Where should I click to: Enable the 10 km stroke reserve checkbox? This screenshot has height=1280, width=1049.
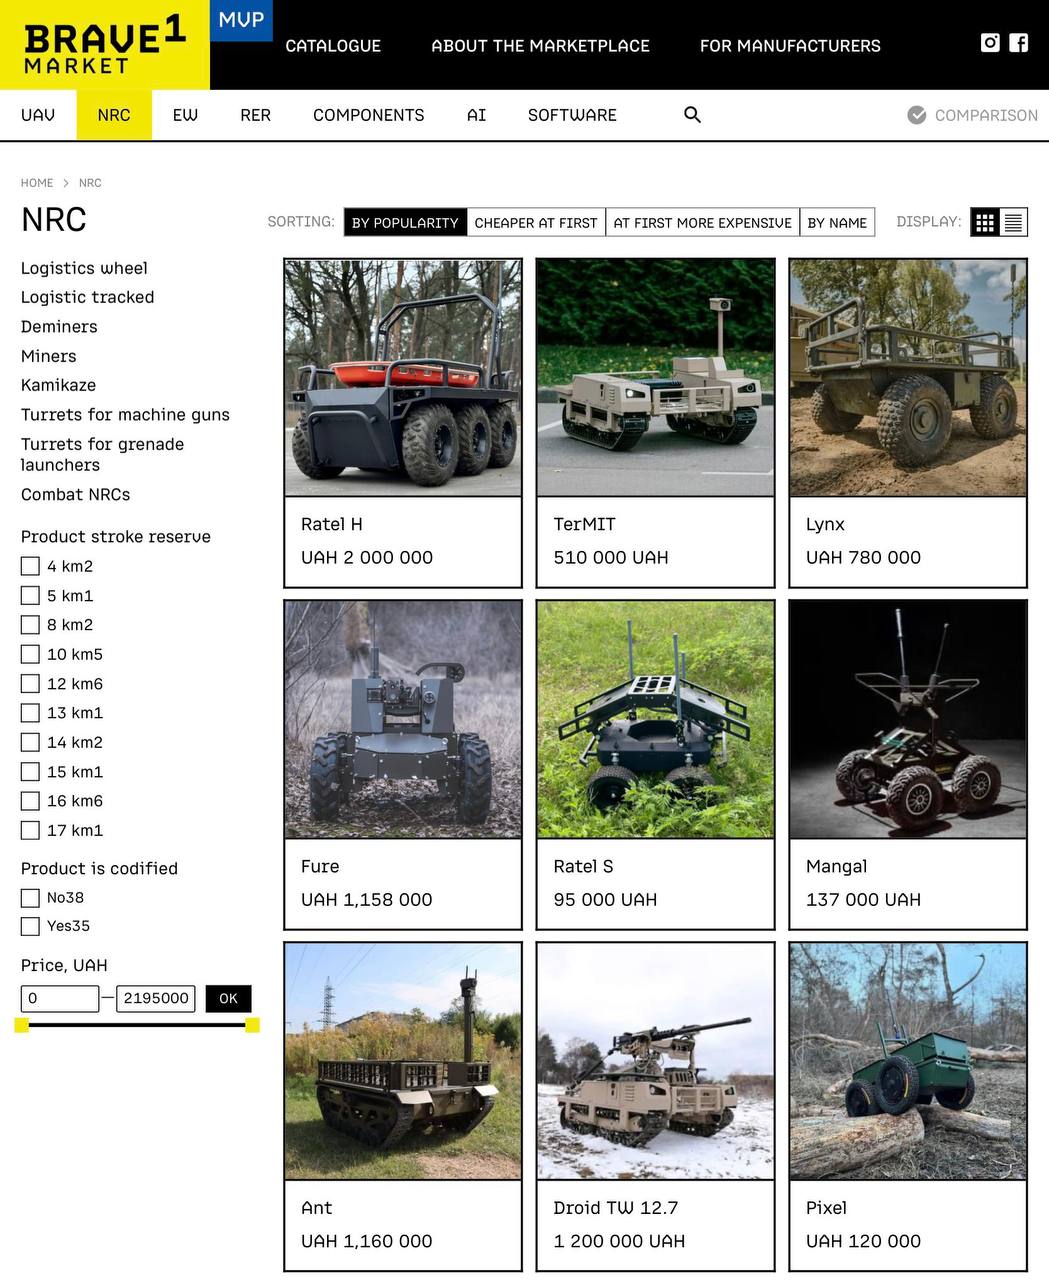click(31, 654)
